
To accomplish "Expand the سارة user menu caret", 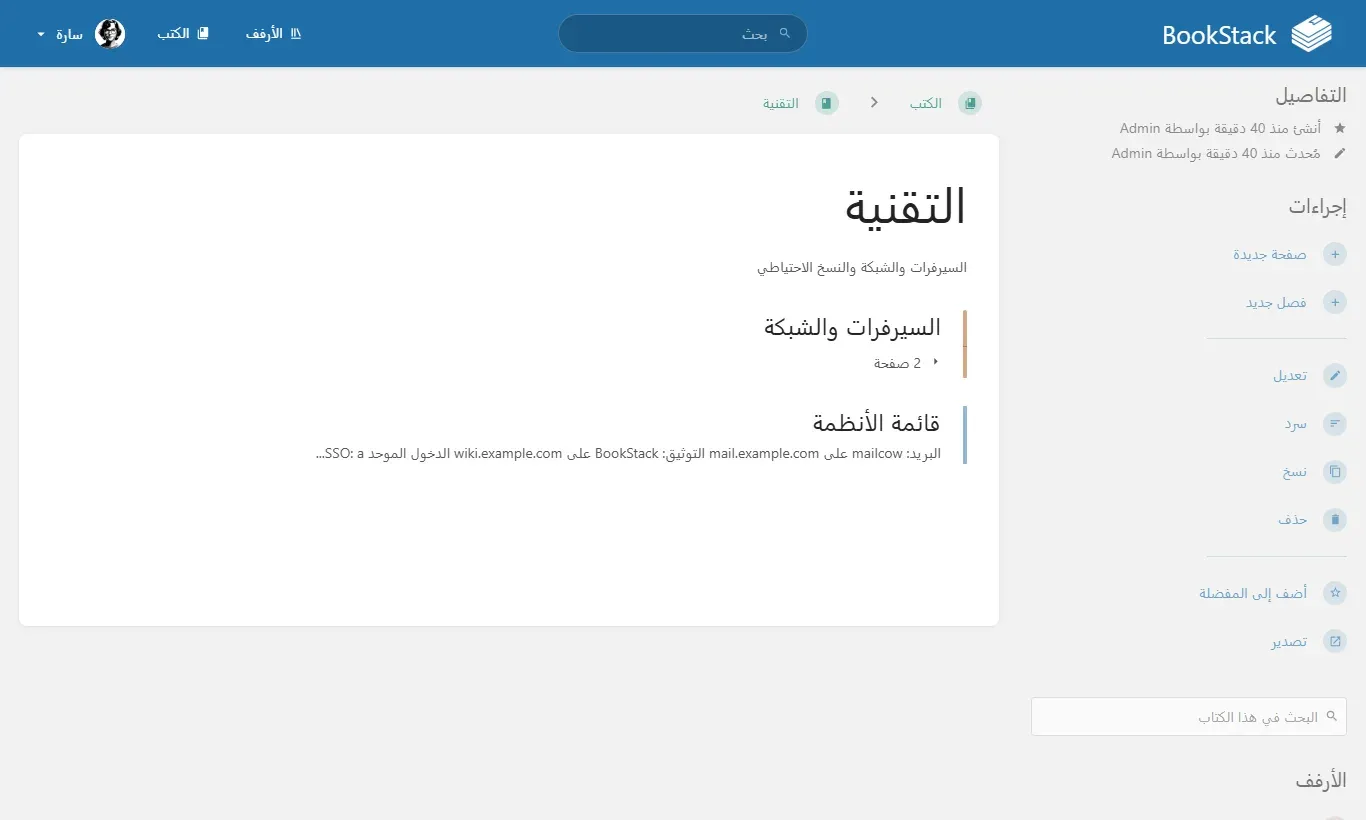I will tap(41, 35).
